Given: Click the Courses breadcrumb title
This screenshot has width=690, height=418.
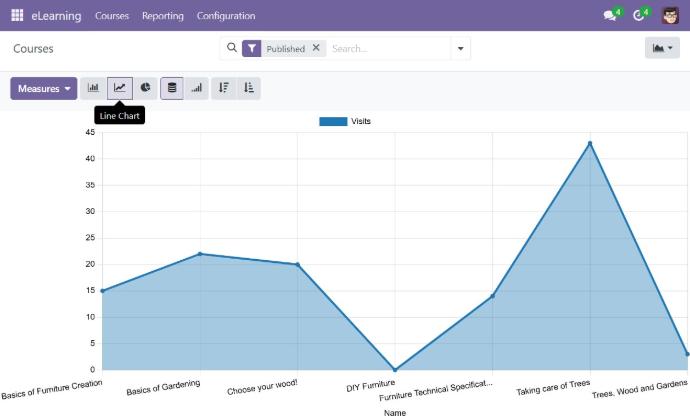Looking at the screenshot, I should tap(33, 48).
